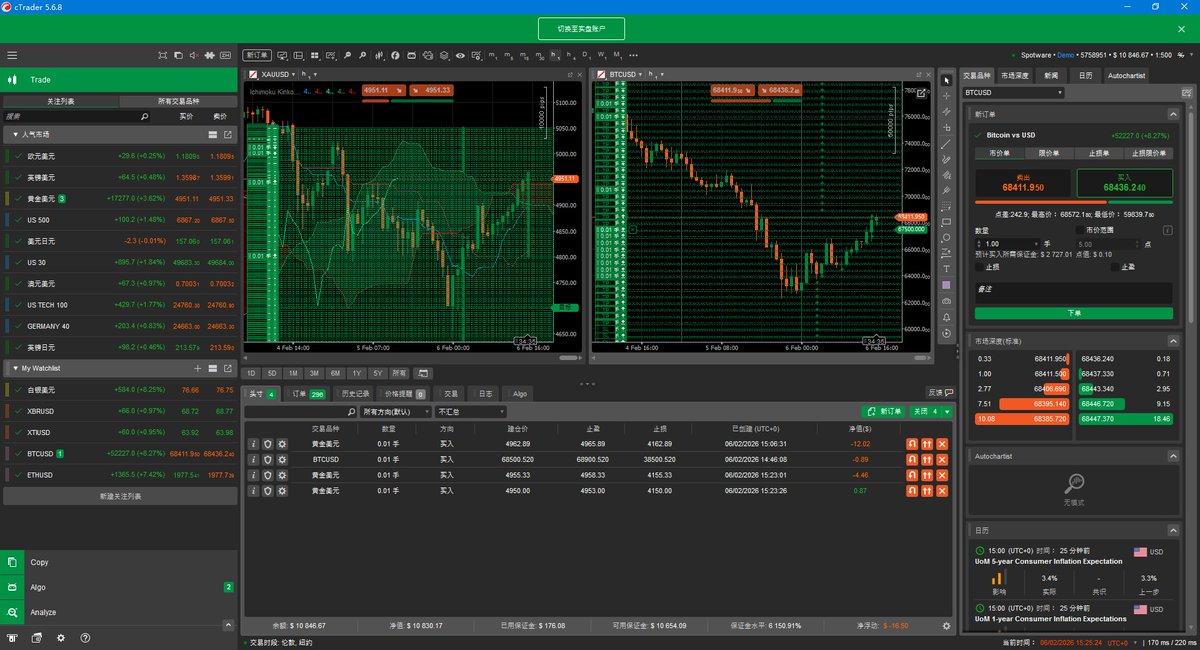Open help question mark icon bottom-left
The image size is (1200, 650).
tap(86, 637)
